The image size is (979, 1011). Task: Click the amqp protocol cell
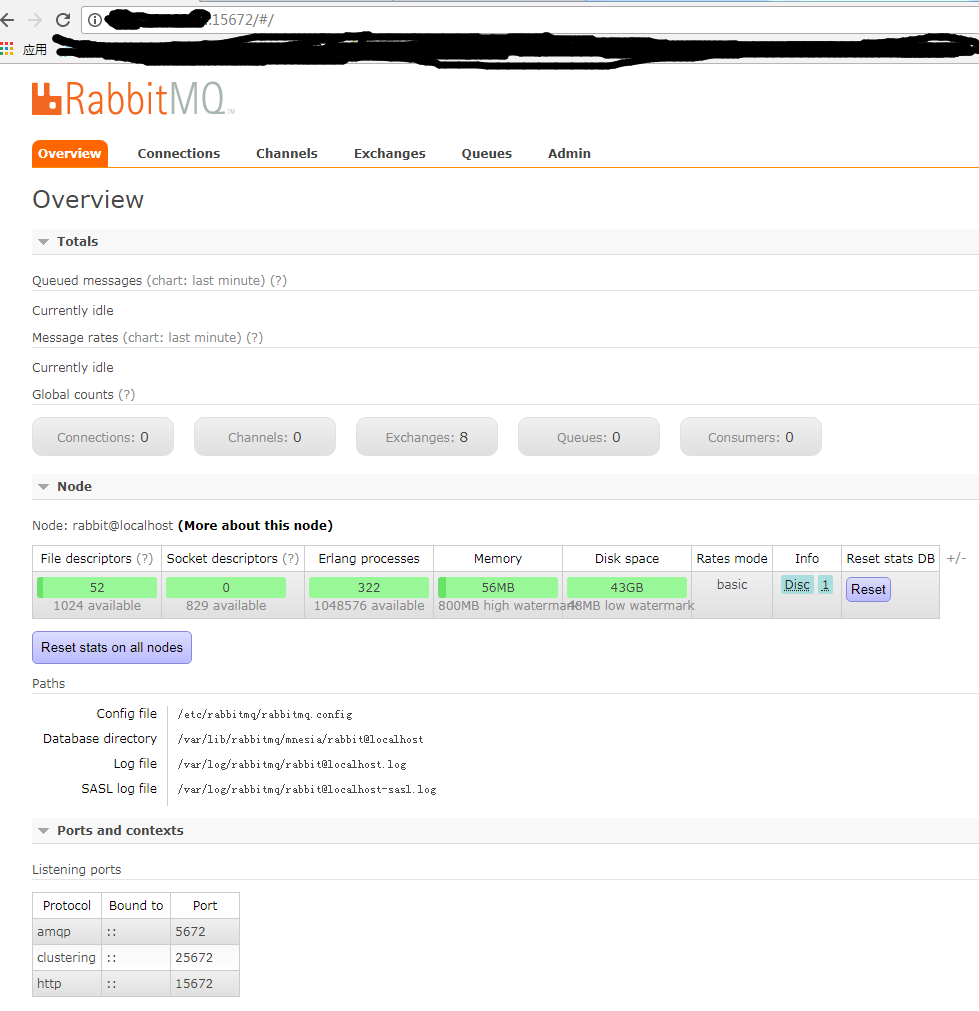67,932
